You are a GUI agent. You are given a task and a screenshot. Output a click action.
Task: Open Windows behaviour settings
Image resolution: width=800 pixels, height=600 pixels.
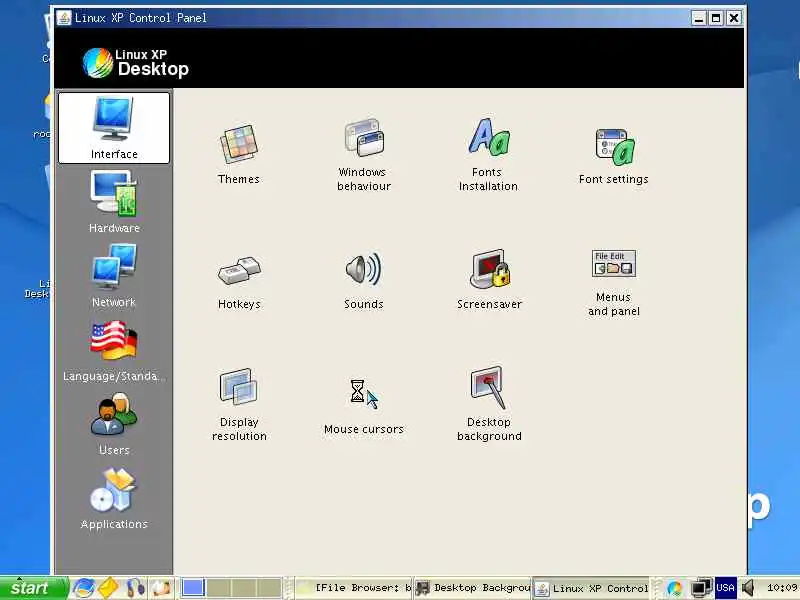[x=364, y=156]
